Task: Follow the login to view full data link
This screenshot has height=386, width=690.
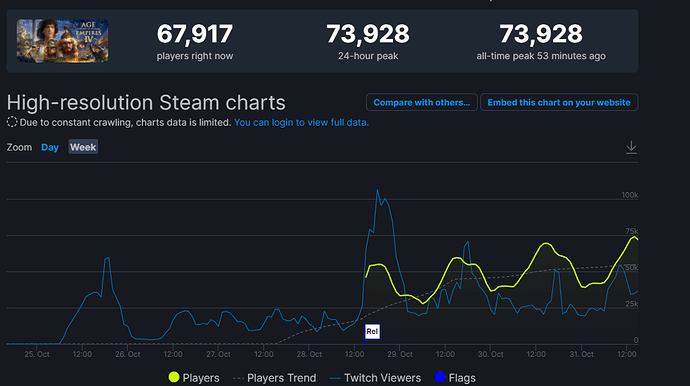Action: 301,122
